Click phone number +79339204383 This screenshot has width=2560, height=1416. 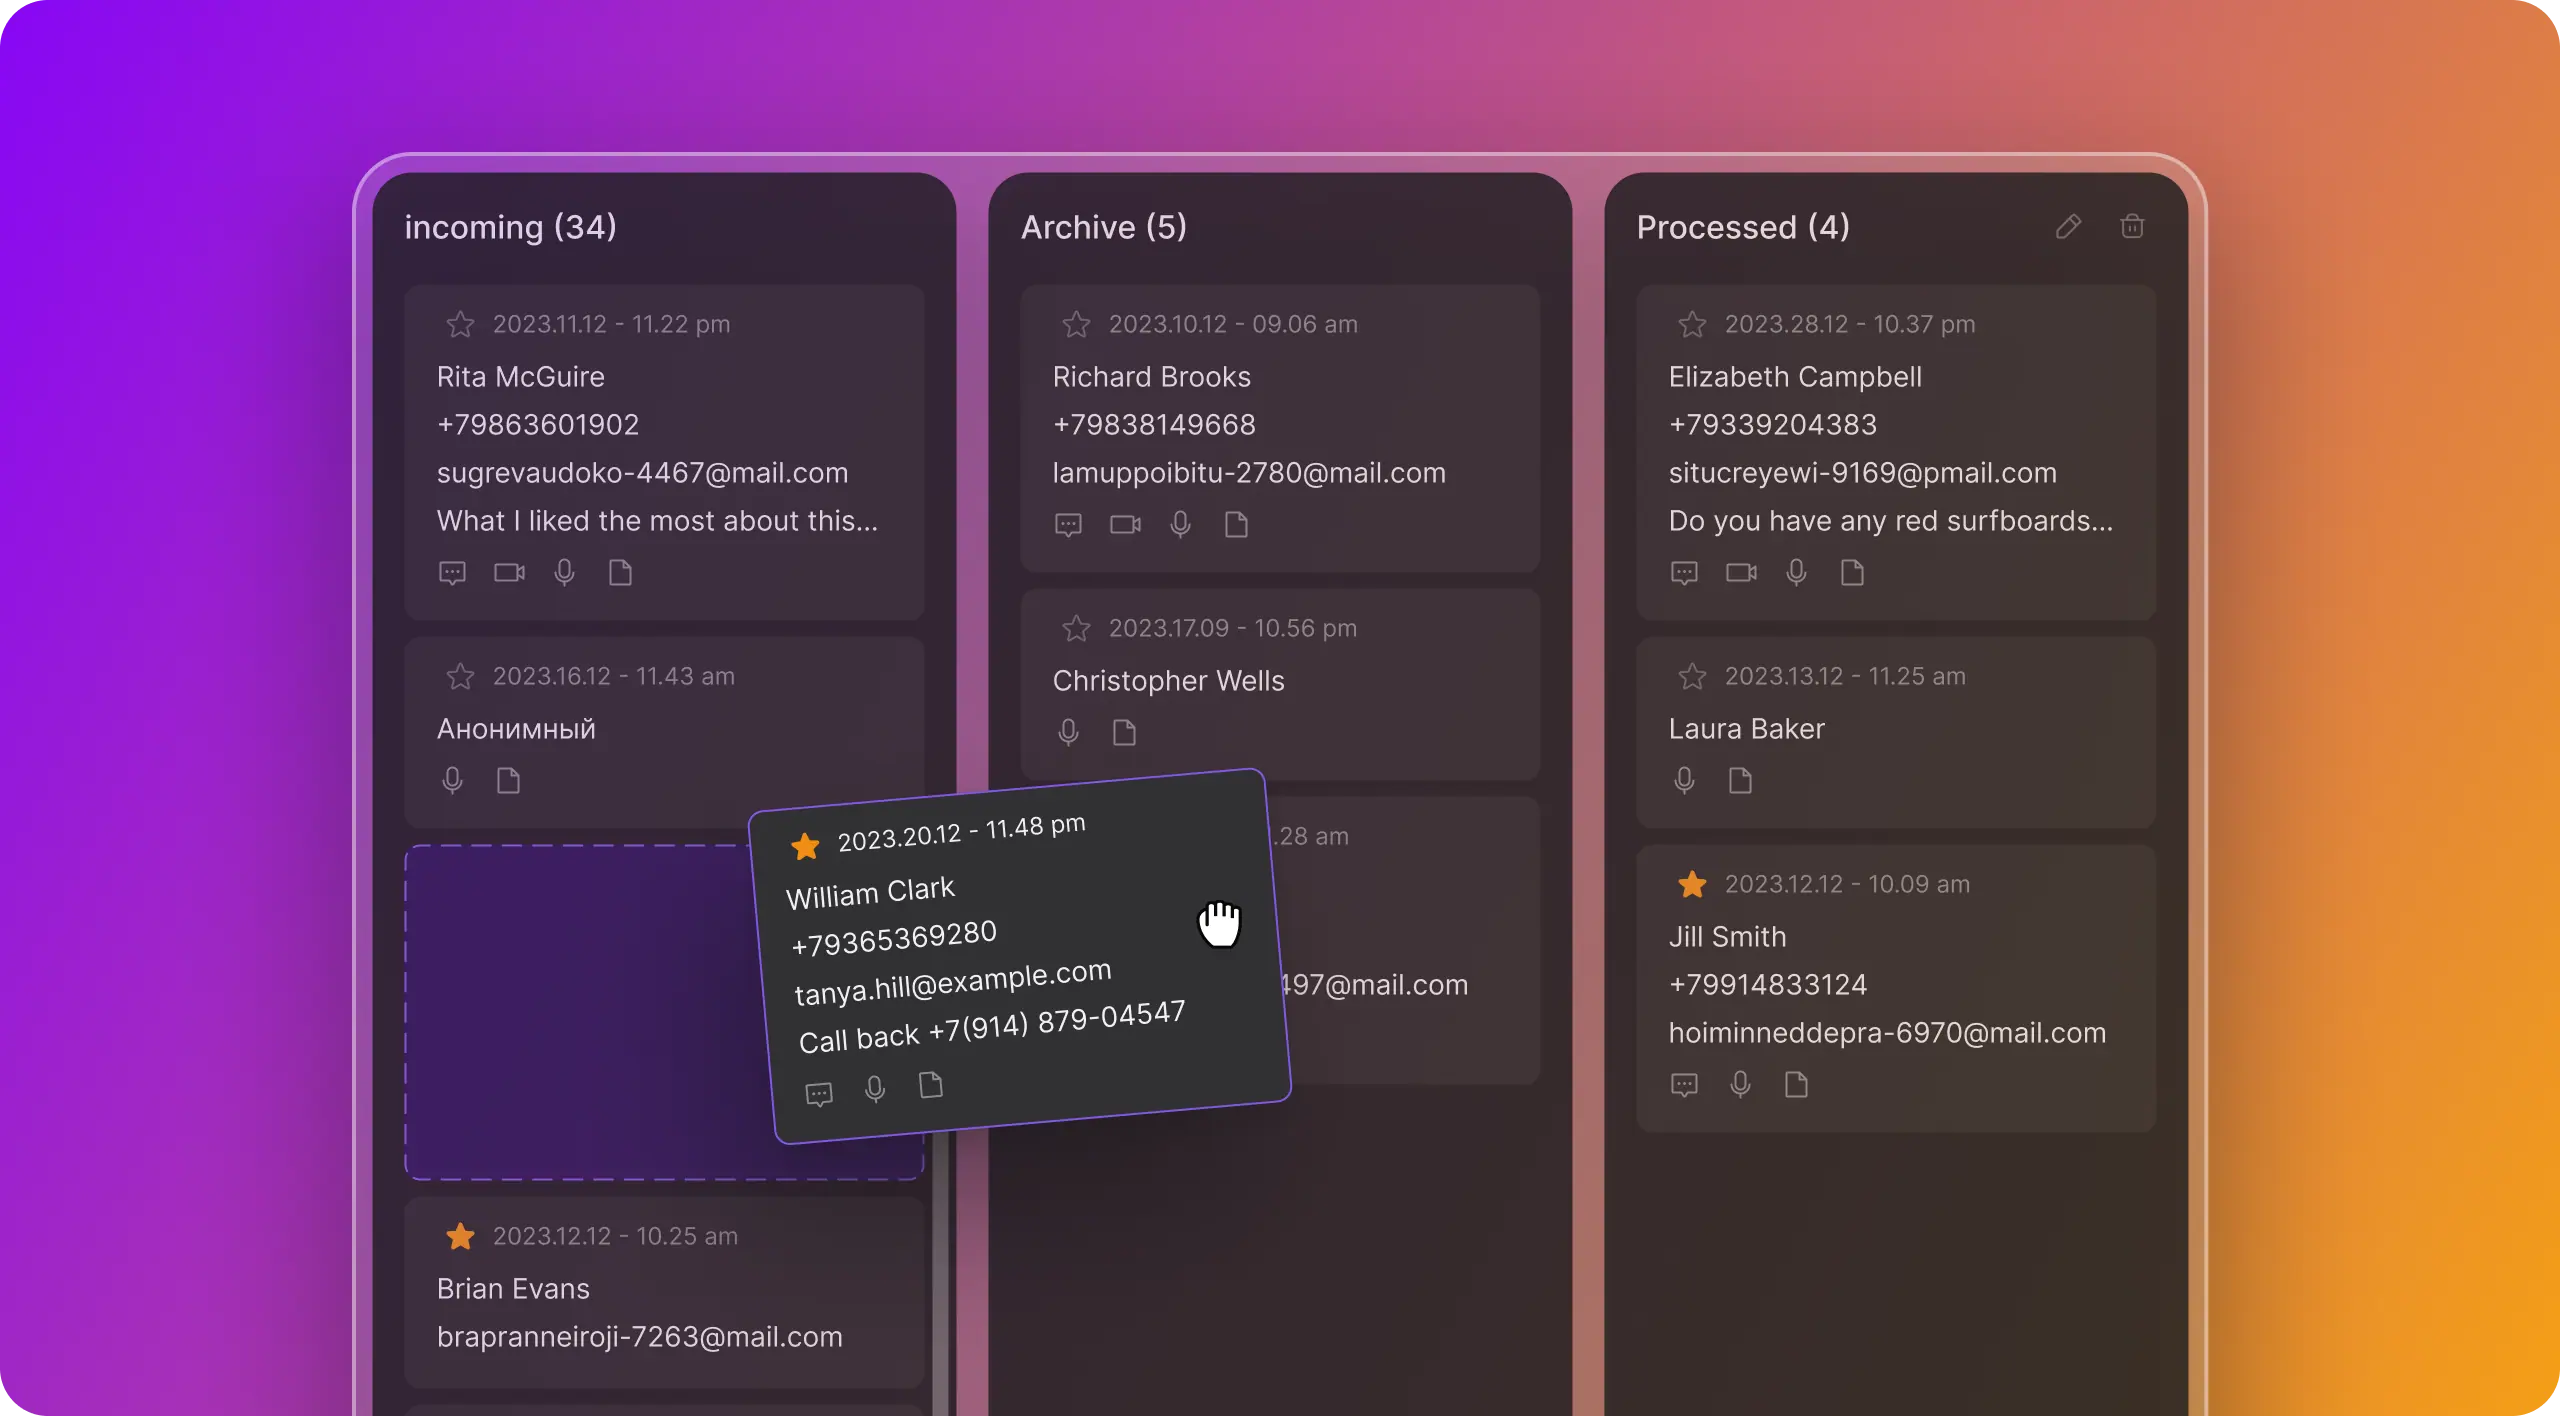click(1773, 424)
